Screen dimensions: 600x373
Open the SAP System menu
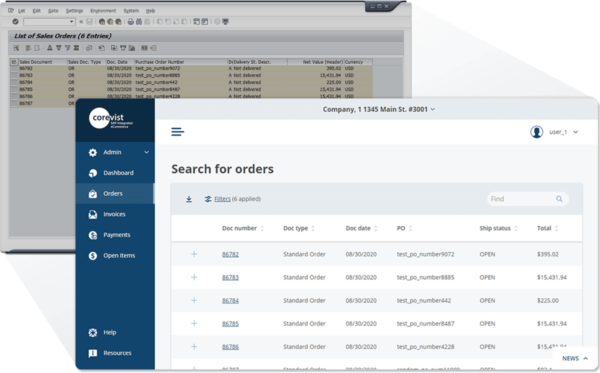pyautogui.click(x=131, y=11)
